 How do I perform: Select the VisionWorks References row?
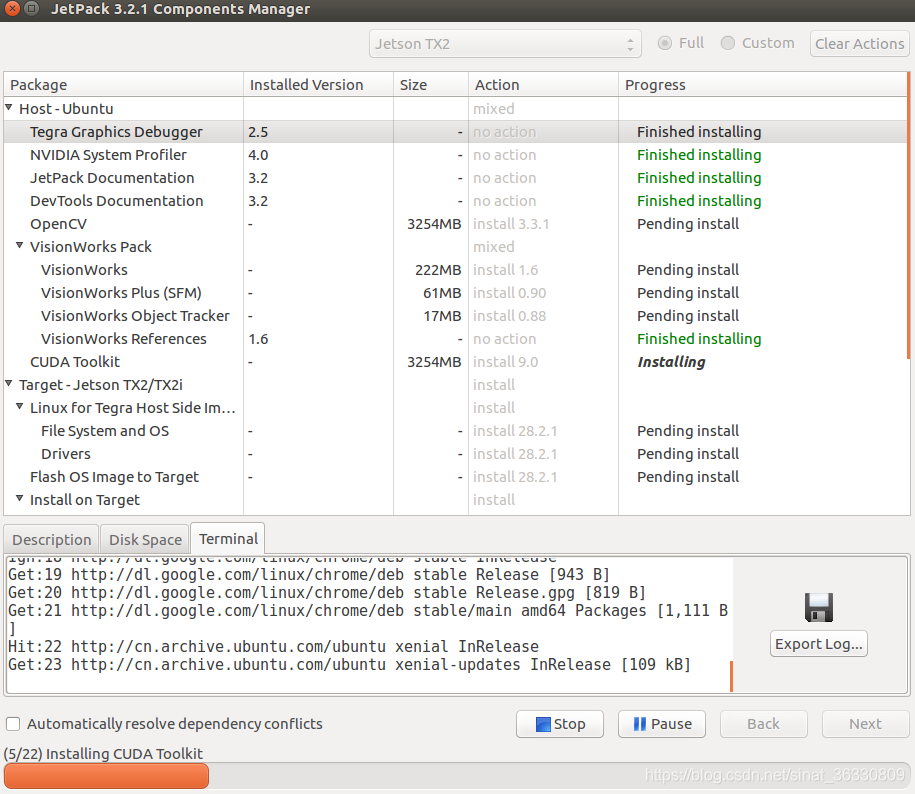(x=455, y=339)
